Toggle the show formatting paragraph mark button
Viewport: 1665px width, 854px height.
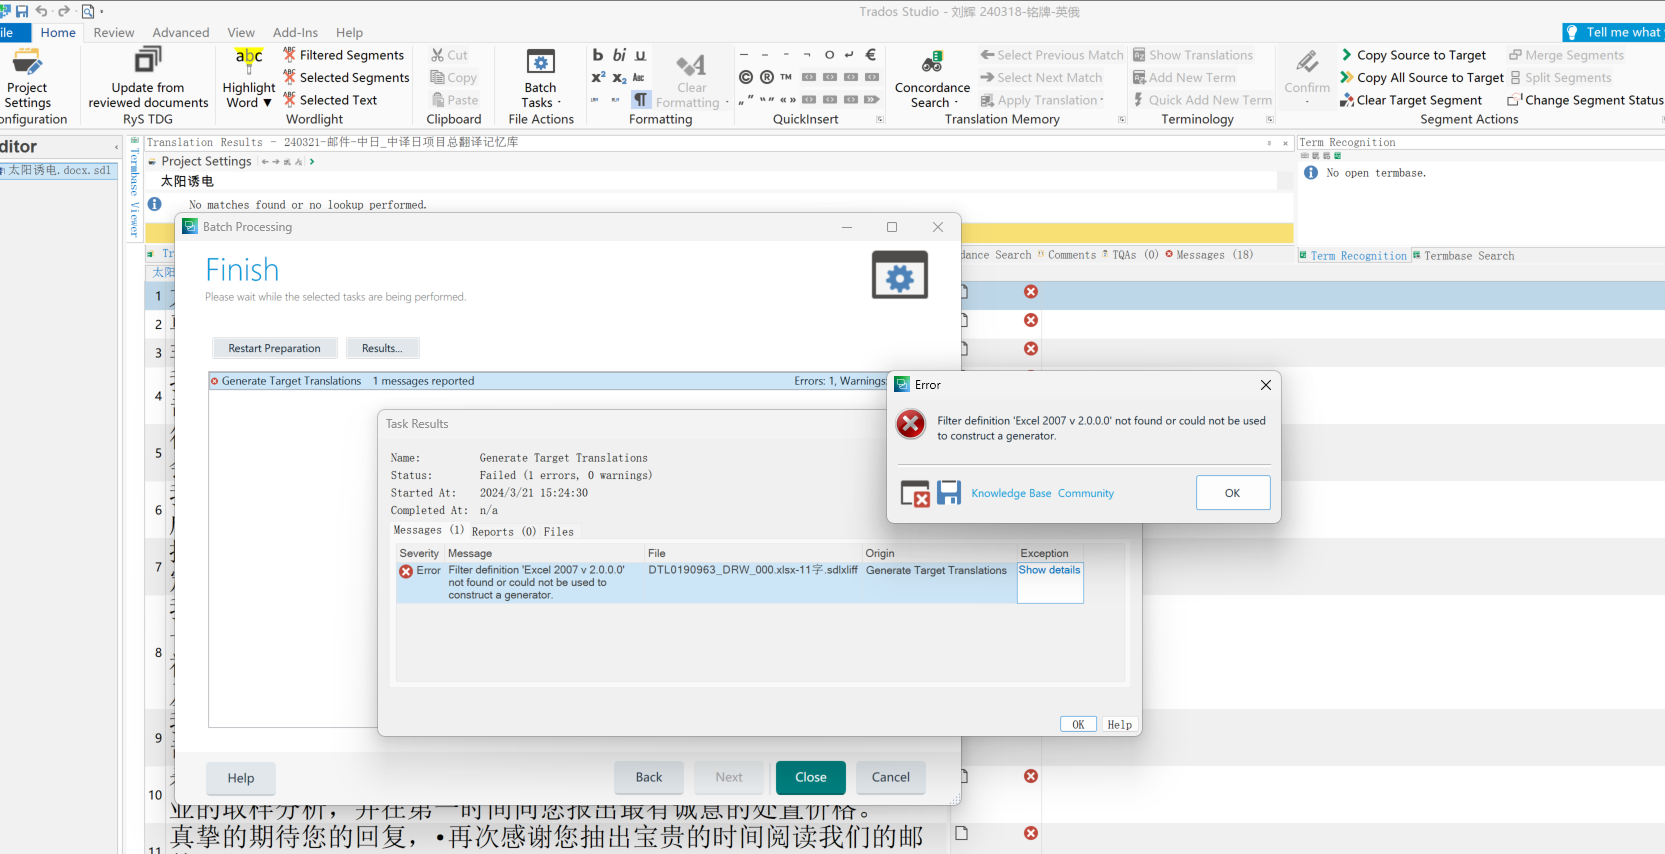[x=641, y=100]
